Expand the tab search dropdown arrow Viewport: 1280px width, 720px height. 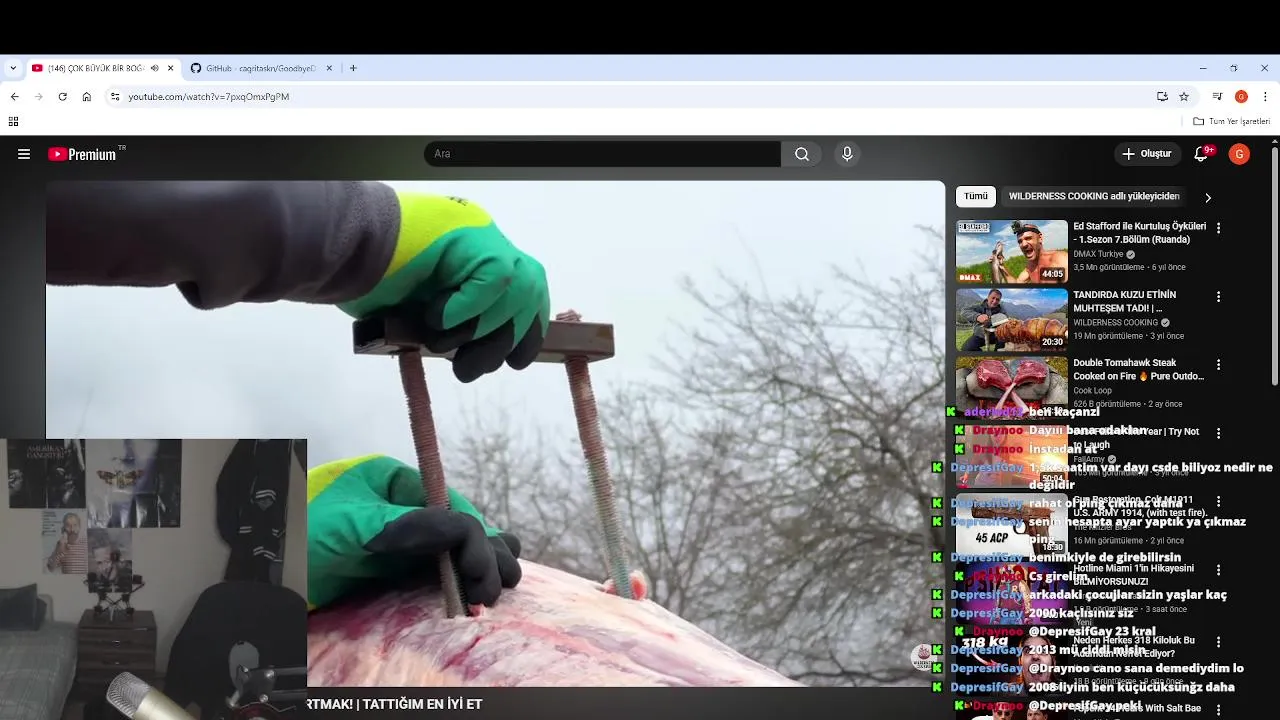click(13, 68)
